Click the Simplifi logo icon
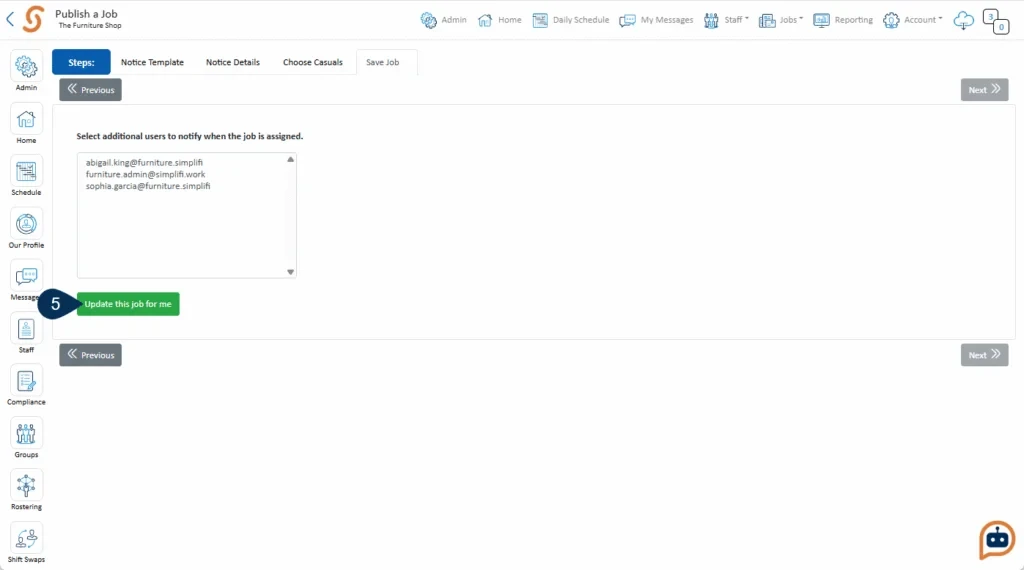The width and height of the screenshot is (1024, 570). (33, 19)
